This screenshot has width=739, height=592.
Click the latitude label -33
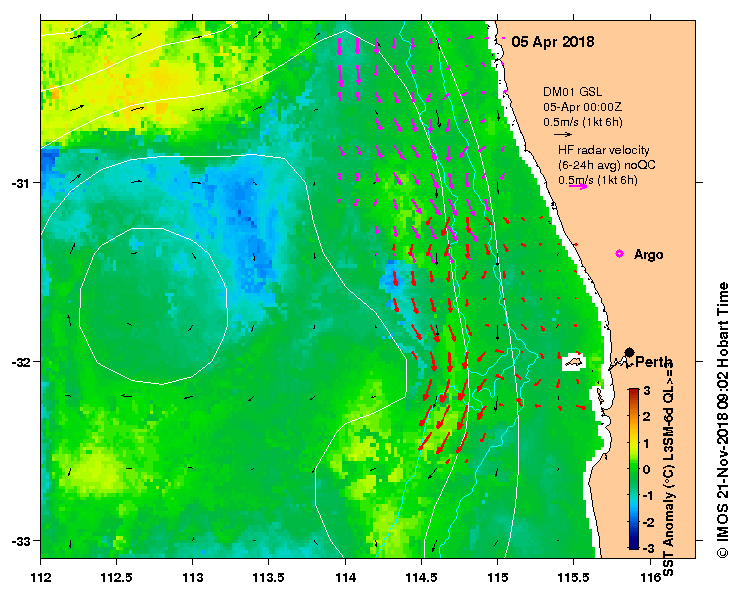pyautogui.click(x=19, y=541)
